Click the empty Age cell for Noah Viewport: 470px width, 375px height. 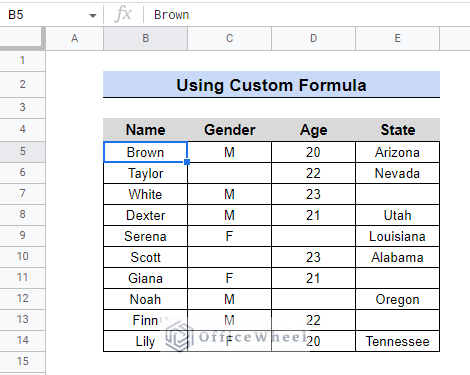point(313,299)
